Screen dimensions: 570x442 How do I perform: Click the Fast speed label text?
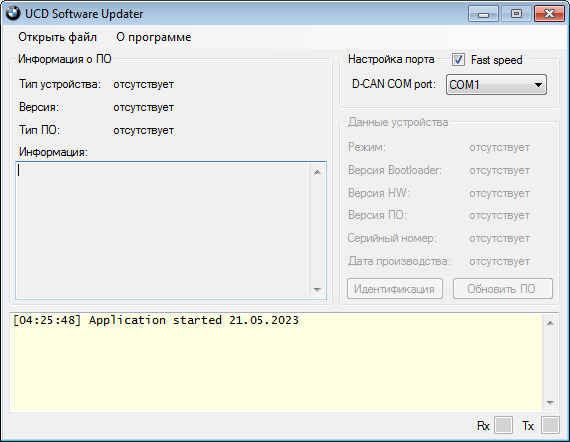coord(497,60)
